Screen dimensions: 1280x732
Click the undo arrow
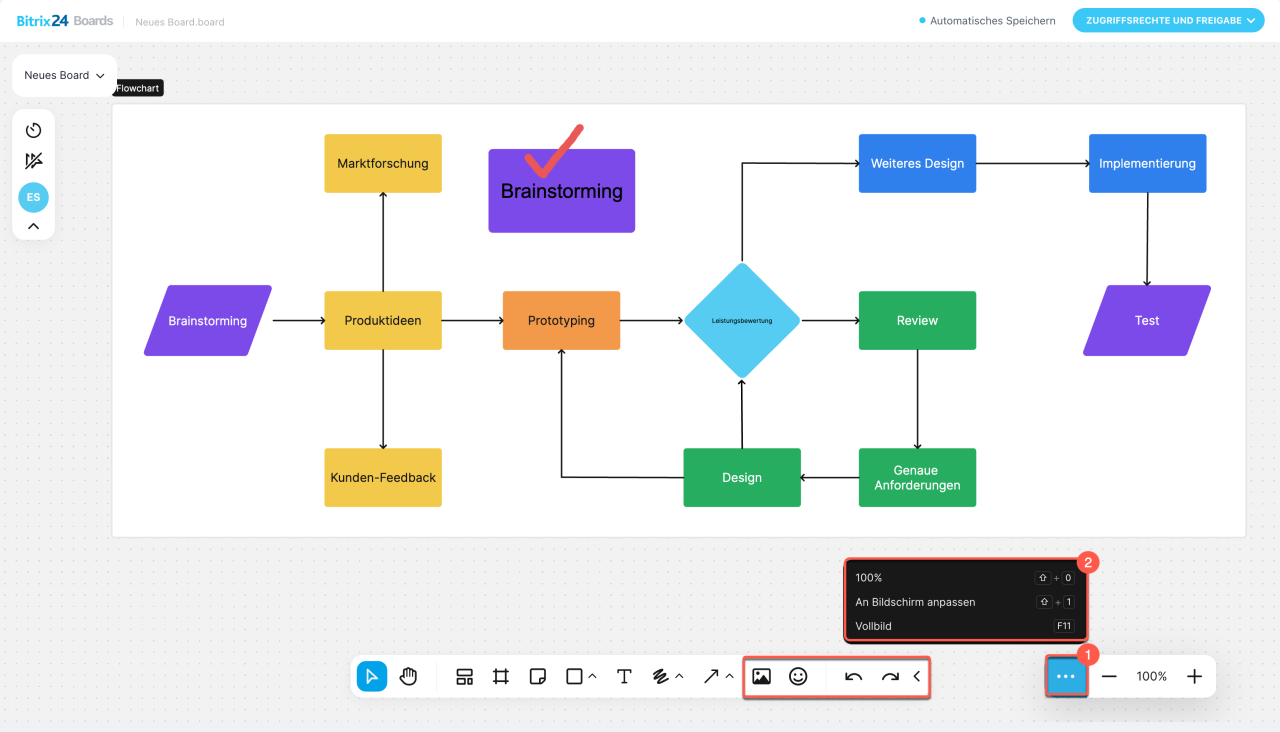tap(853, 677)
